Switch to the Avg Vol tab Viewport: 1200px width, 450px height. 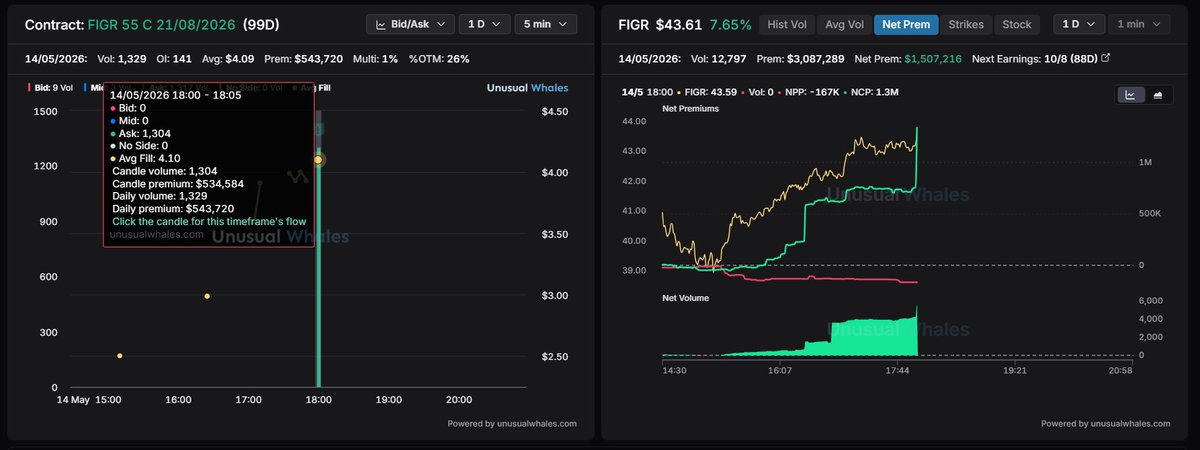(843, 24)
